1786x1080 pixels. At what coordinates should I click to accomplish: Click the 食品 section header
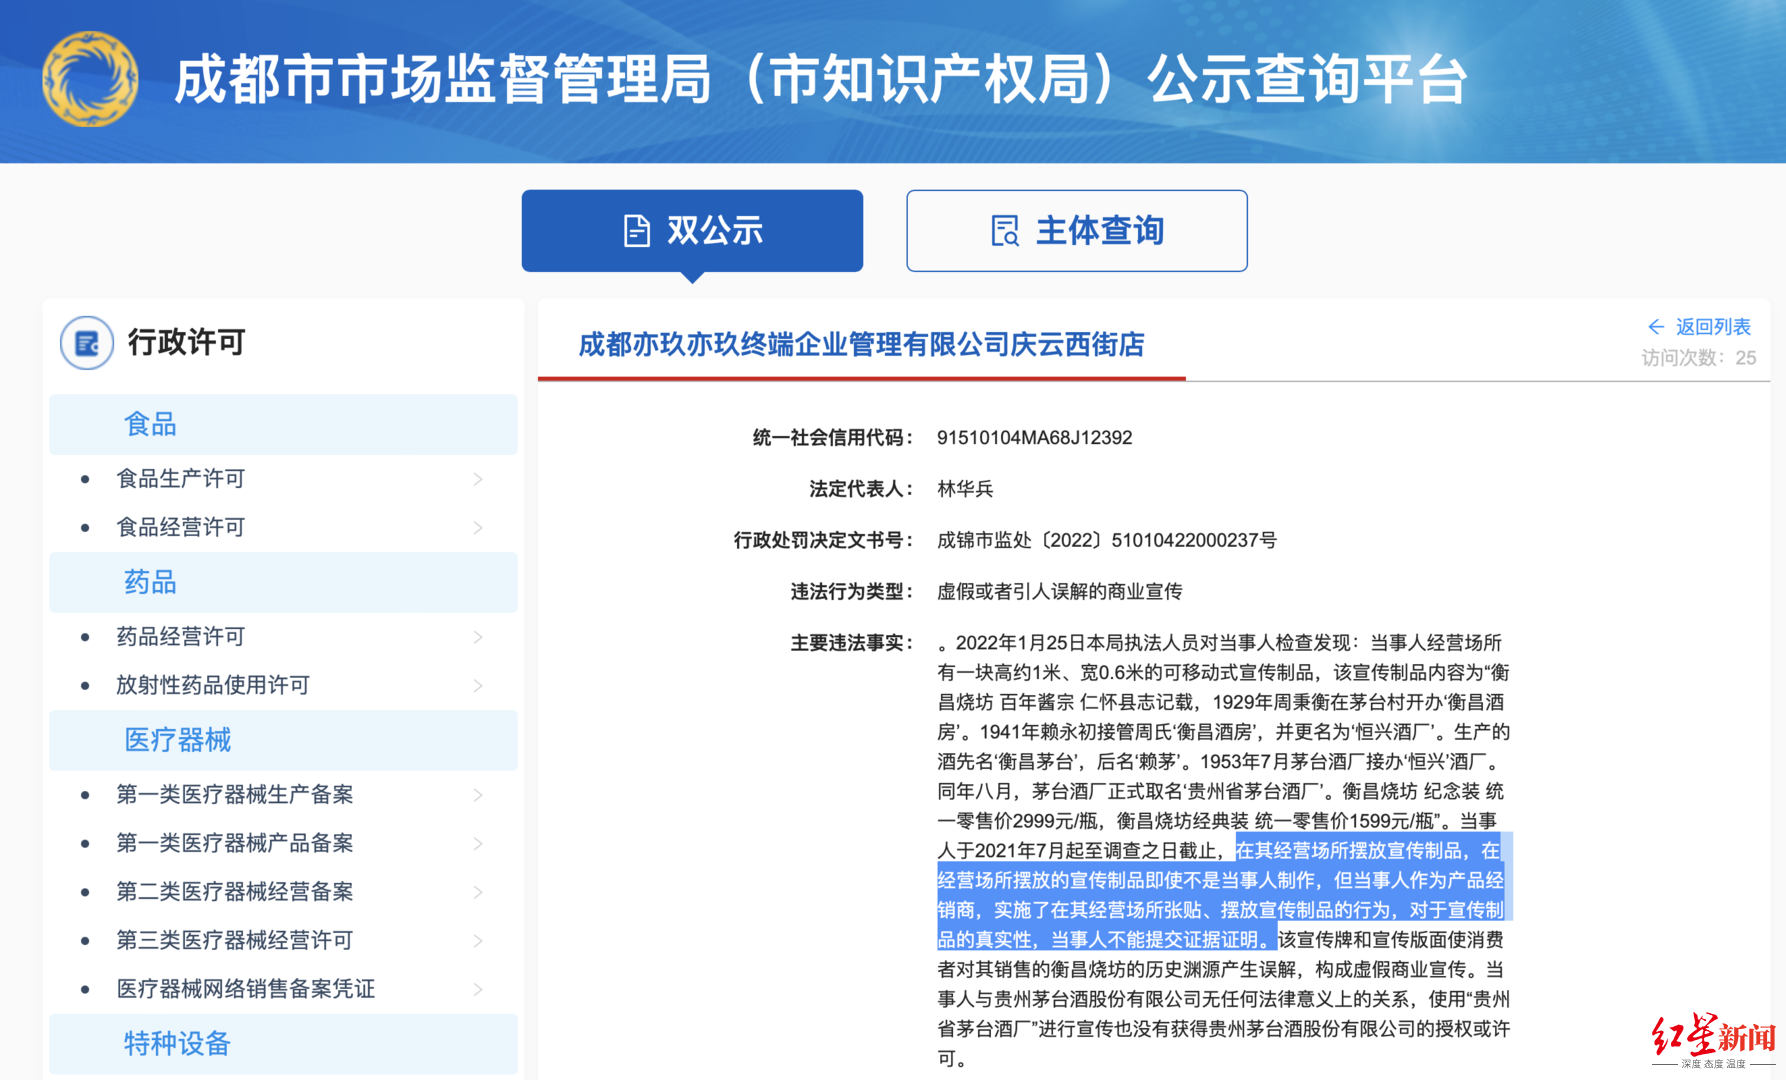[151, 424]
